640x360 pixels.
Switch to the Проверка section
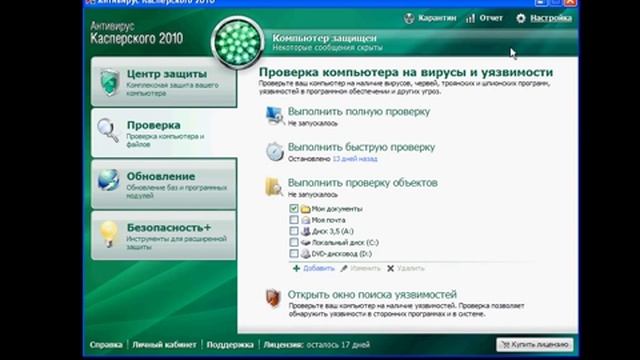point(164,133)
